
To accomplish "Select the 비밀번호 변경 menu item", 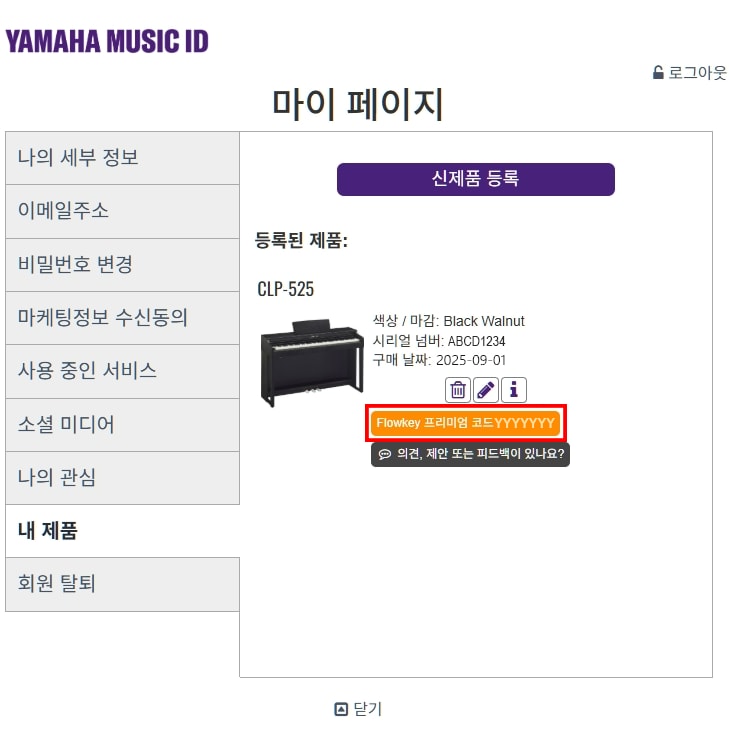I will click(x=122, y=265).
